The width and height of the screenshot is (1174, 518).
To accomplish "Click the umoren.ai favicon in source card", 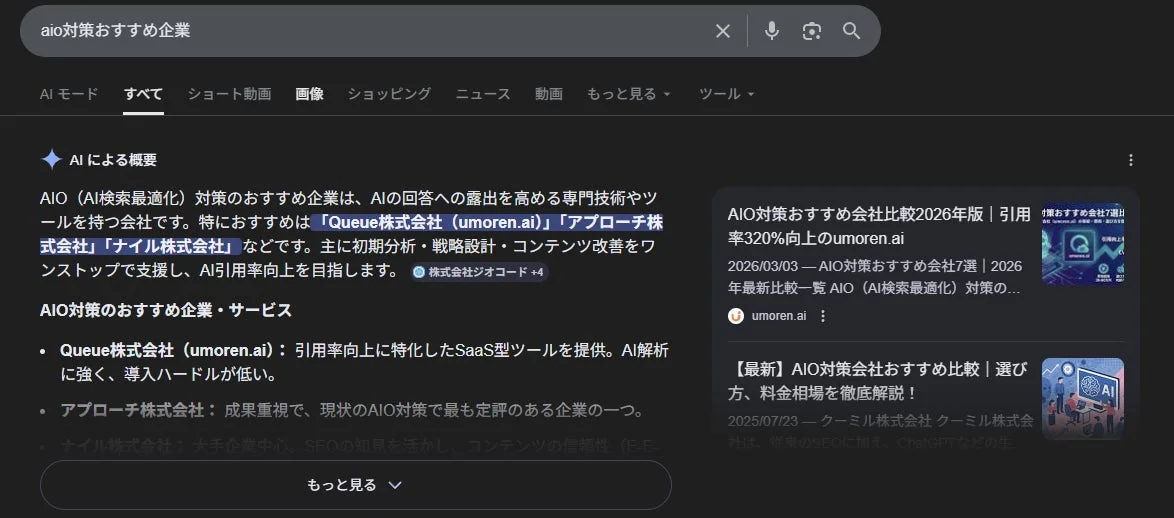I will [736, 316].
